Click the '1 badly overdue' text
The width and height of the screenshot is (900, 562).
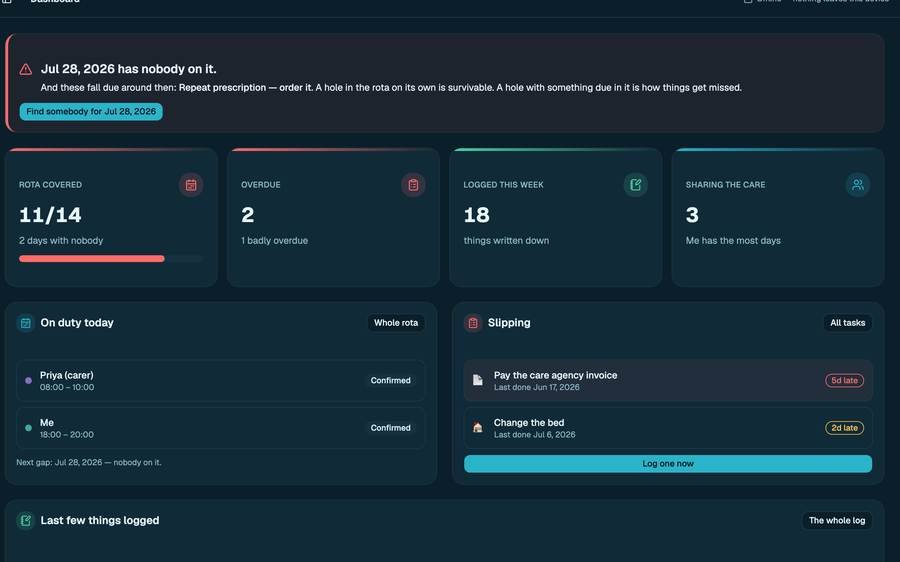pyautogui.click(x=274, y=241)
